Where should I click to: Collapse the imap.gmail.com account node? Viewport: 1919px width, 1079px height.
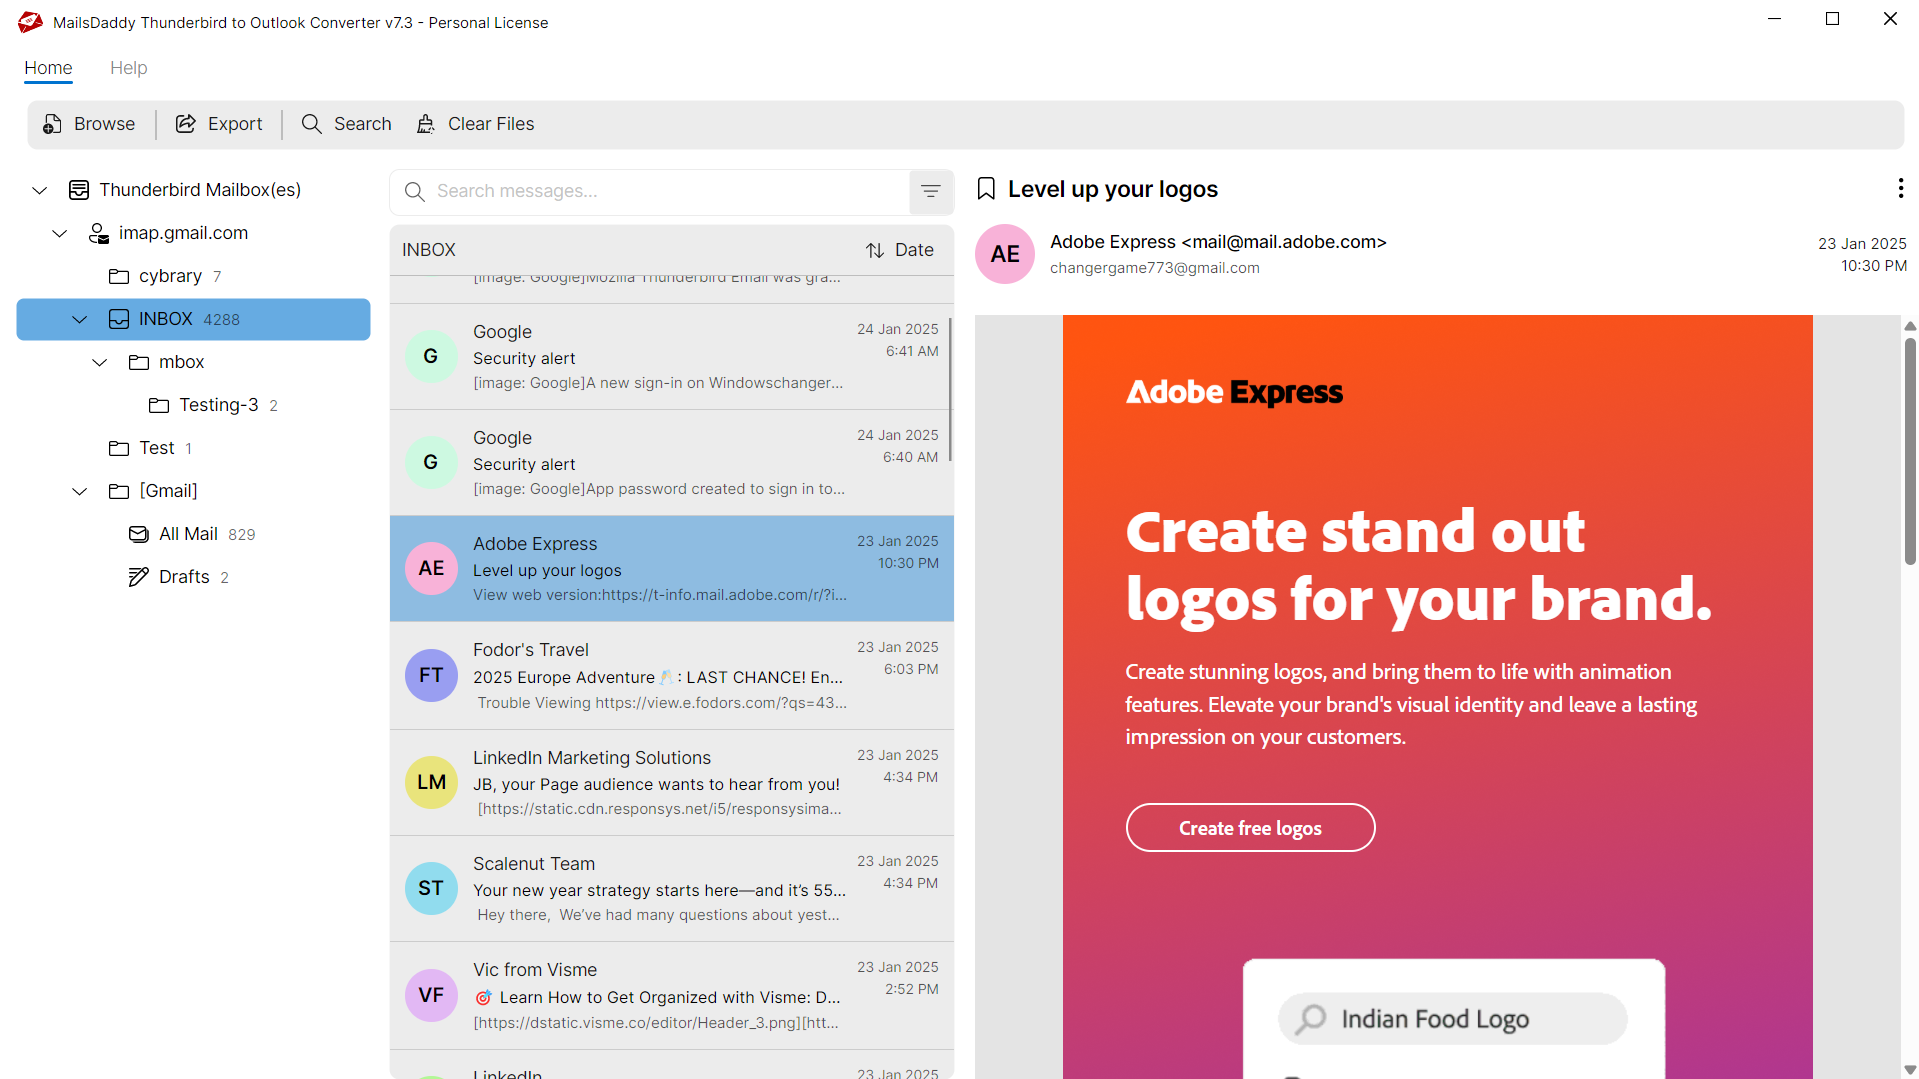click(x=60, y=233)
